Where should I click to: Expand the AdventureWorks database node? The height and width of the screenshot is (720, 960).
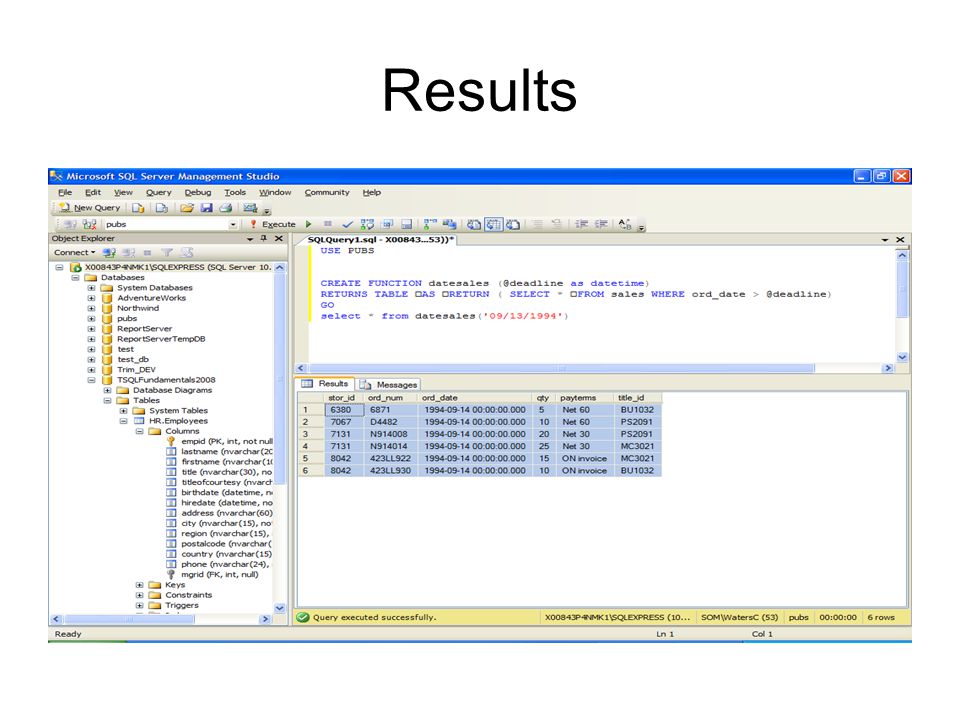click(91, 298)
